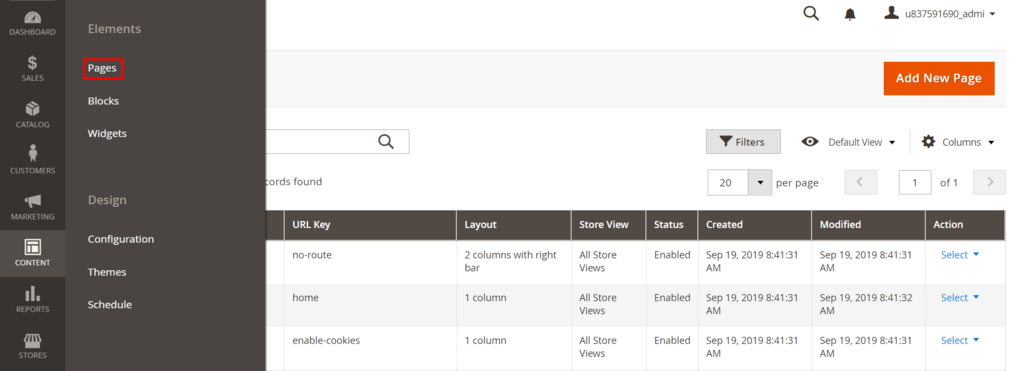
Task: Open the Filters panel
Action: (x=743, y=142)
